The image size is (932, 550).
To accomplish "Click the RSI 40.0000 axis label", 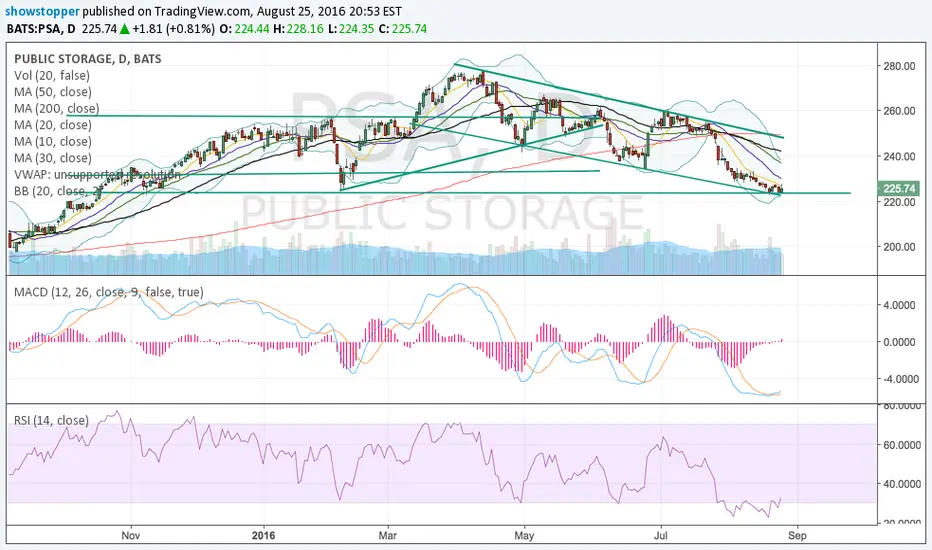I will (x=900, y=484).
